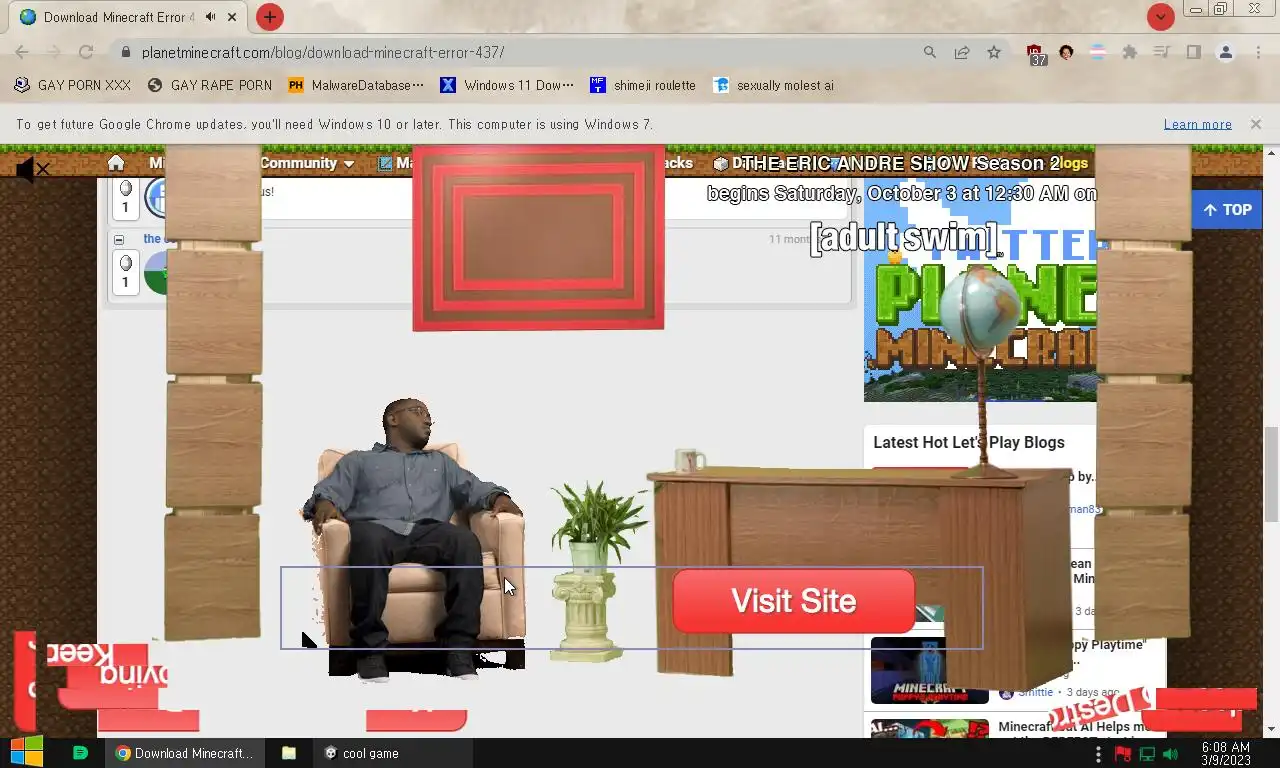
Task: Follow the Learn more link in update bar
Action: coord(1197,124)
